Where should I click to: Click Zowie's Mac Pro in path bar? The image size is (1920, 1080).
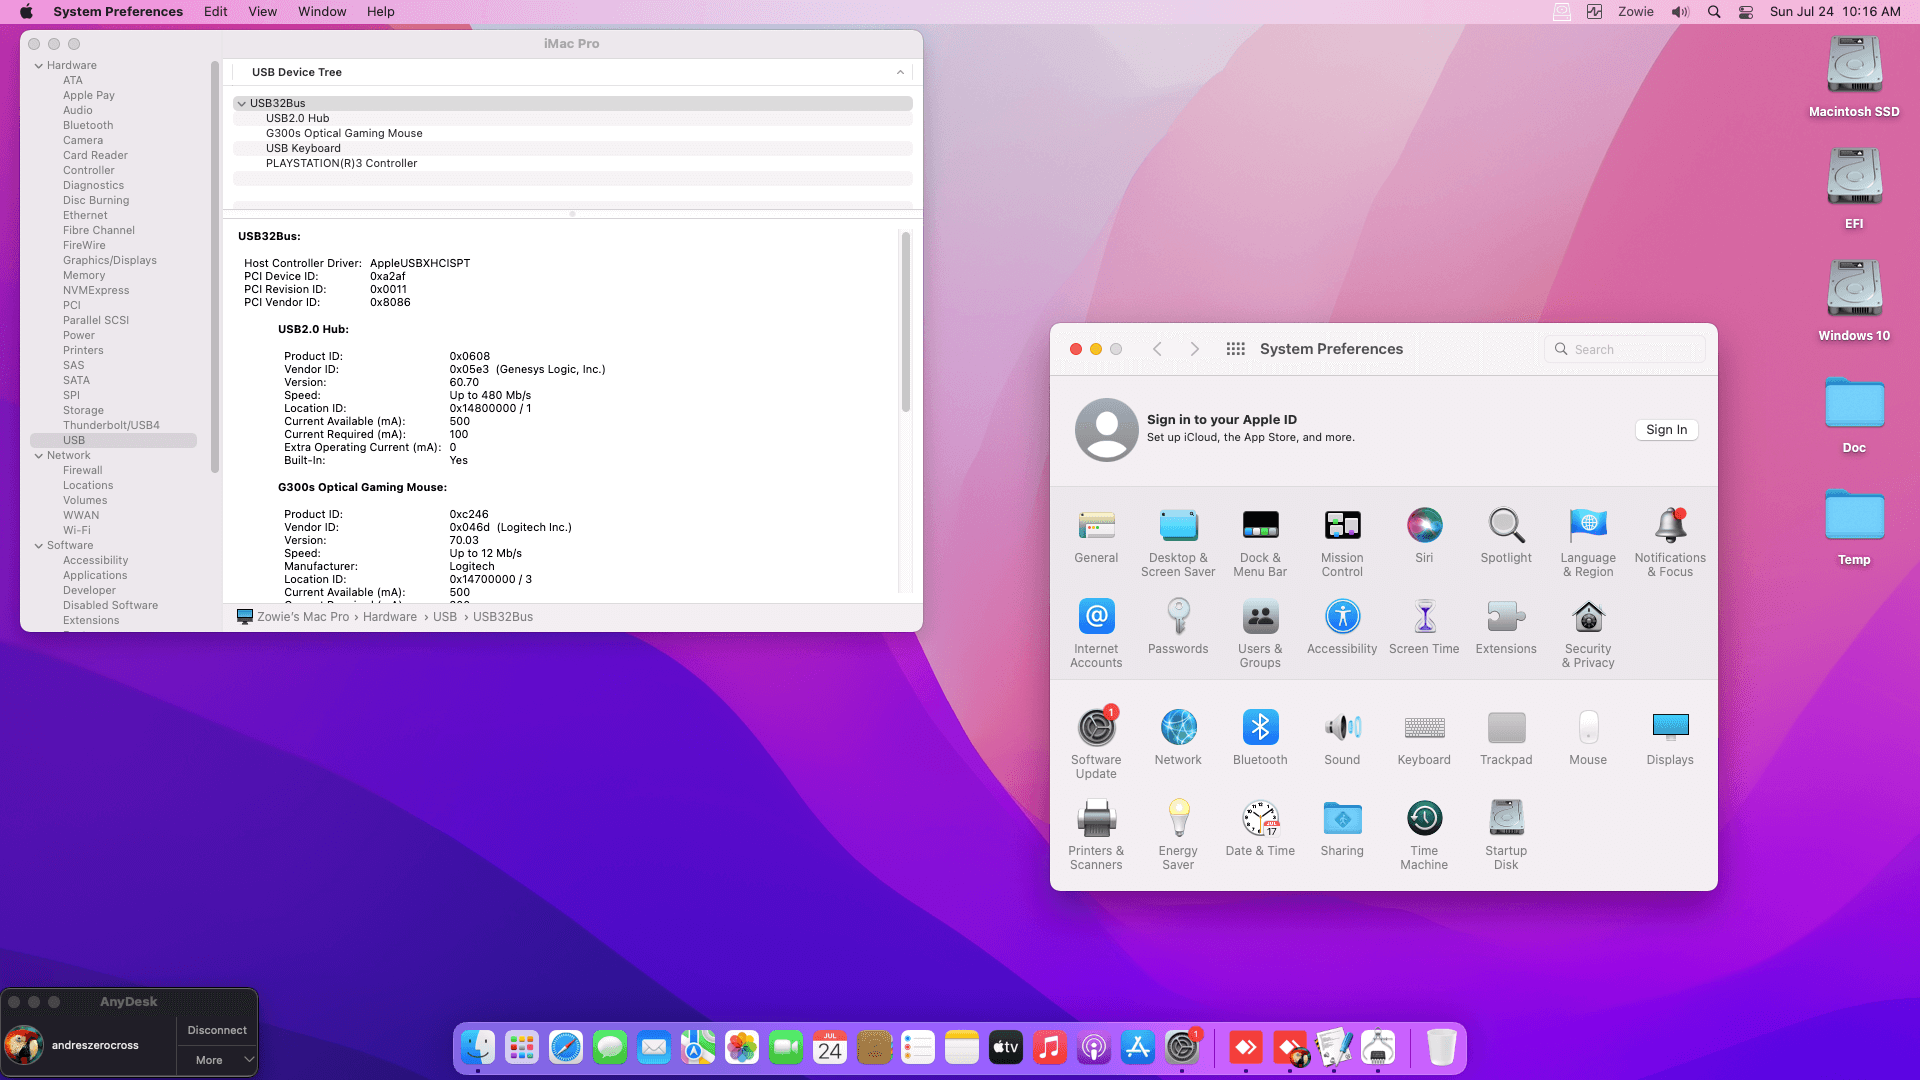(303, 617)
